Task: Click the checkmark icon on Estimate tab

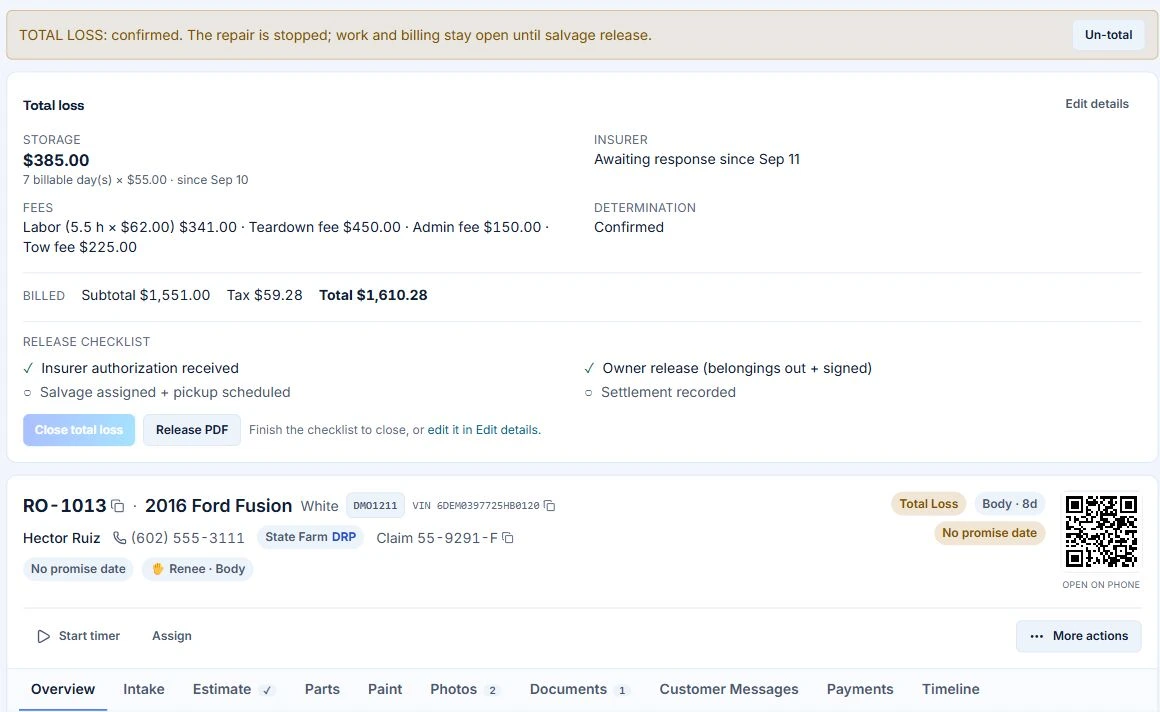Action: coord(267,690)
